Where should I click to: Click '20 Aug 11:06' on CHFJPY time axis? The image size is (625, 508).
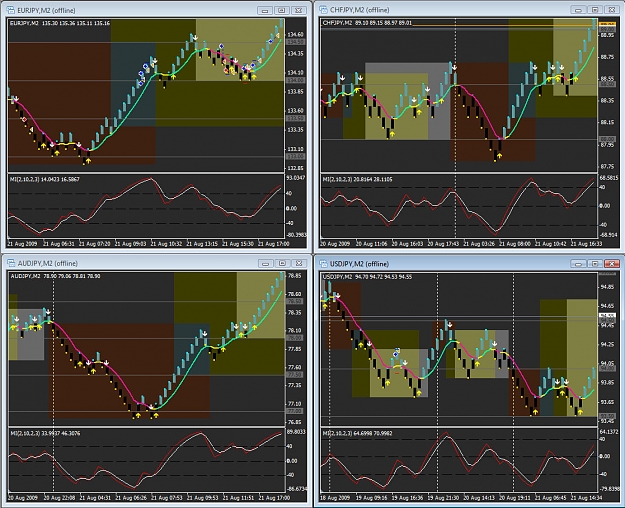[371, 244]
